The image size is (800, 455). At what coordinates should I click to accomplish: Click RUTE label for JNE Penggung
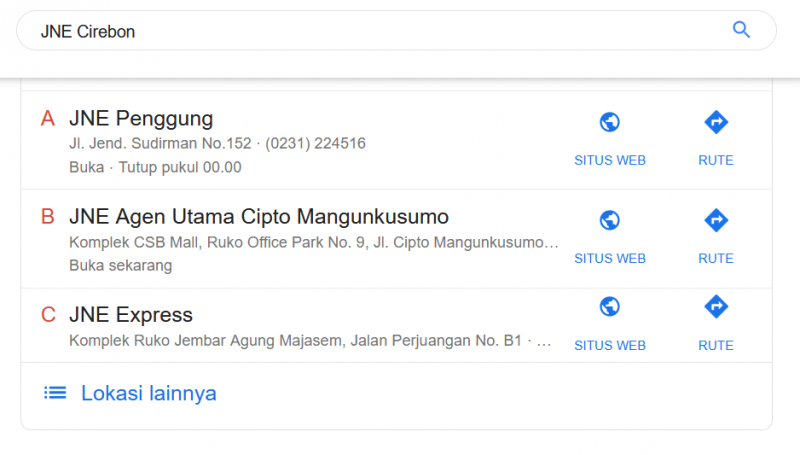[x=716, y=160]
